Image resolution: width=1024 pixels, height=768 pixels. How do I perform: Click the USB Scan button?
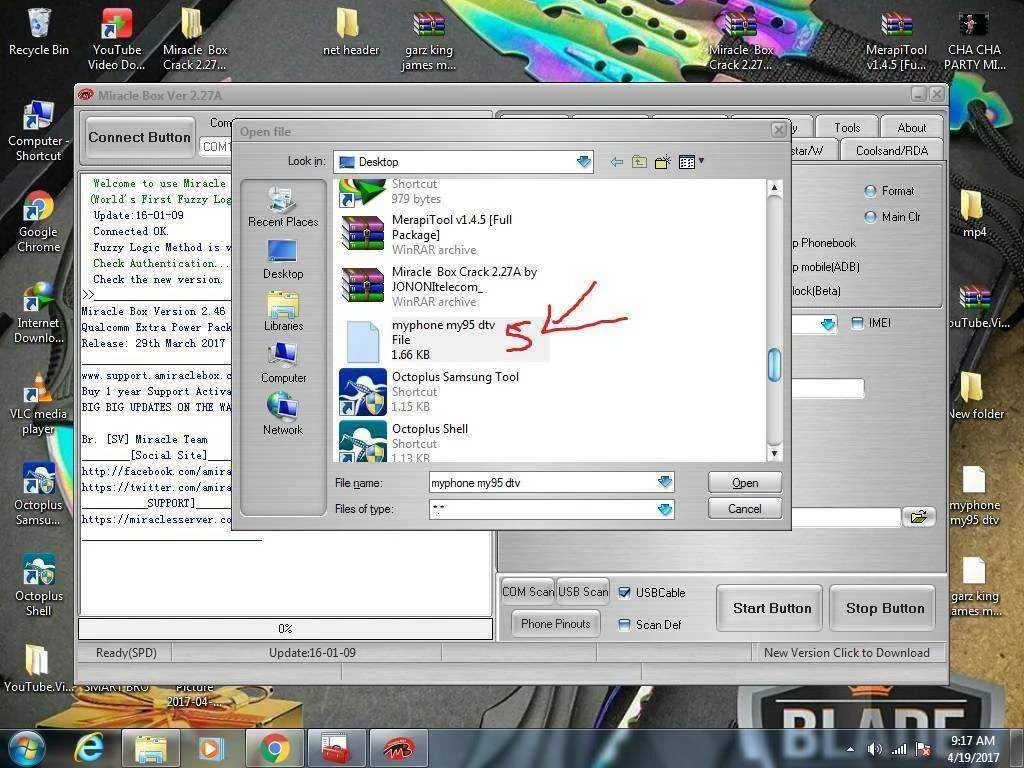coord(583,592)
